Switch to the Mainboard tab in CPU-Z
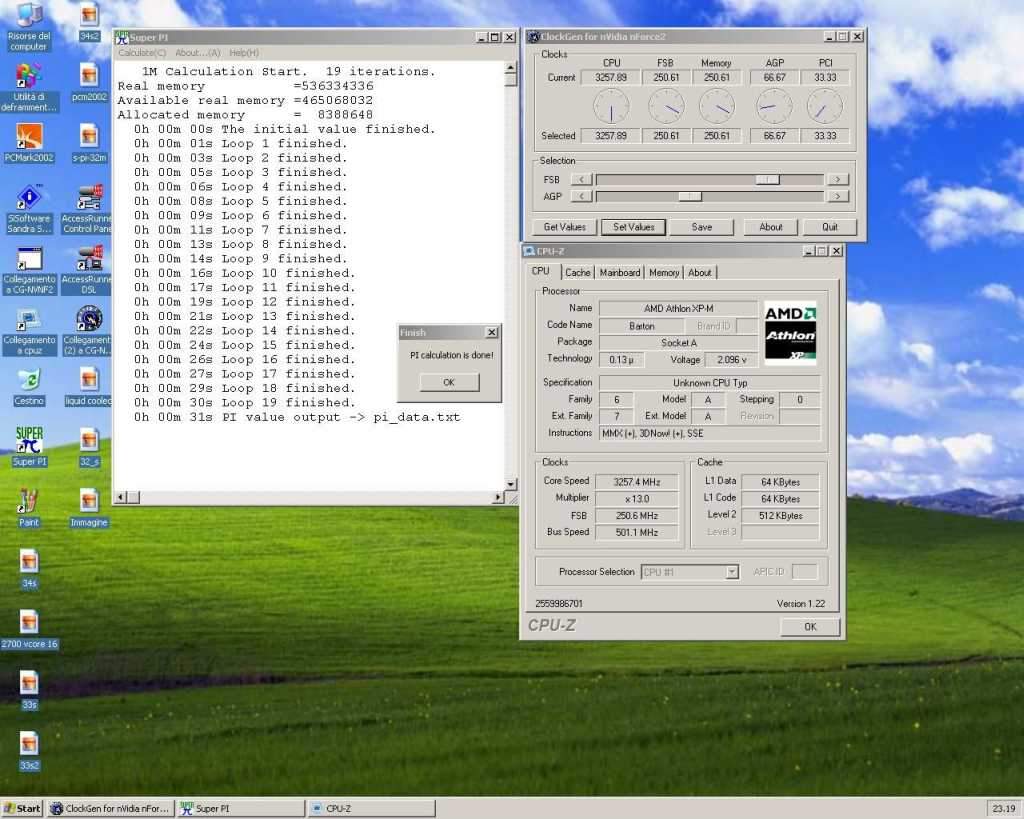This screenshot has width=1024, height=819. [620, 272]
